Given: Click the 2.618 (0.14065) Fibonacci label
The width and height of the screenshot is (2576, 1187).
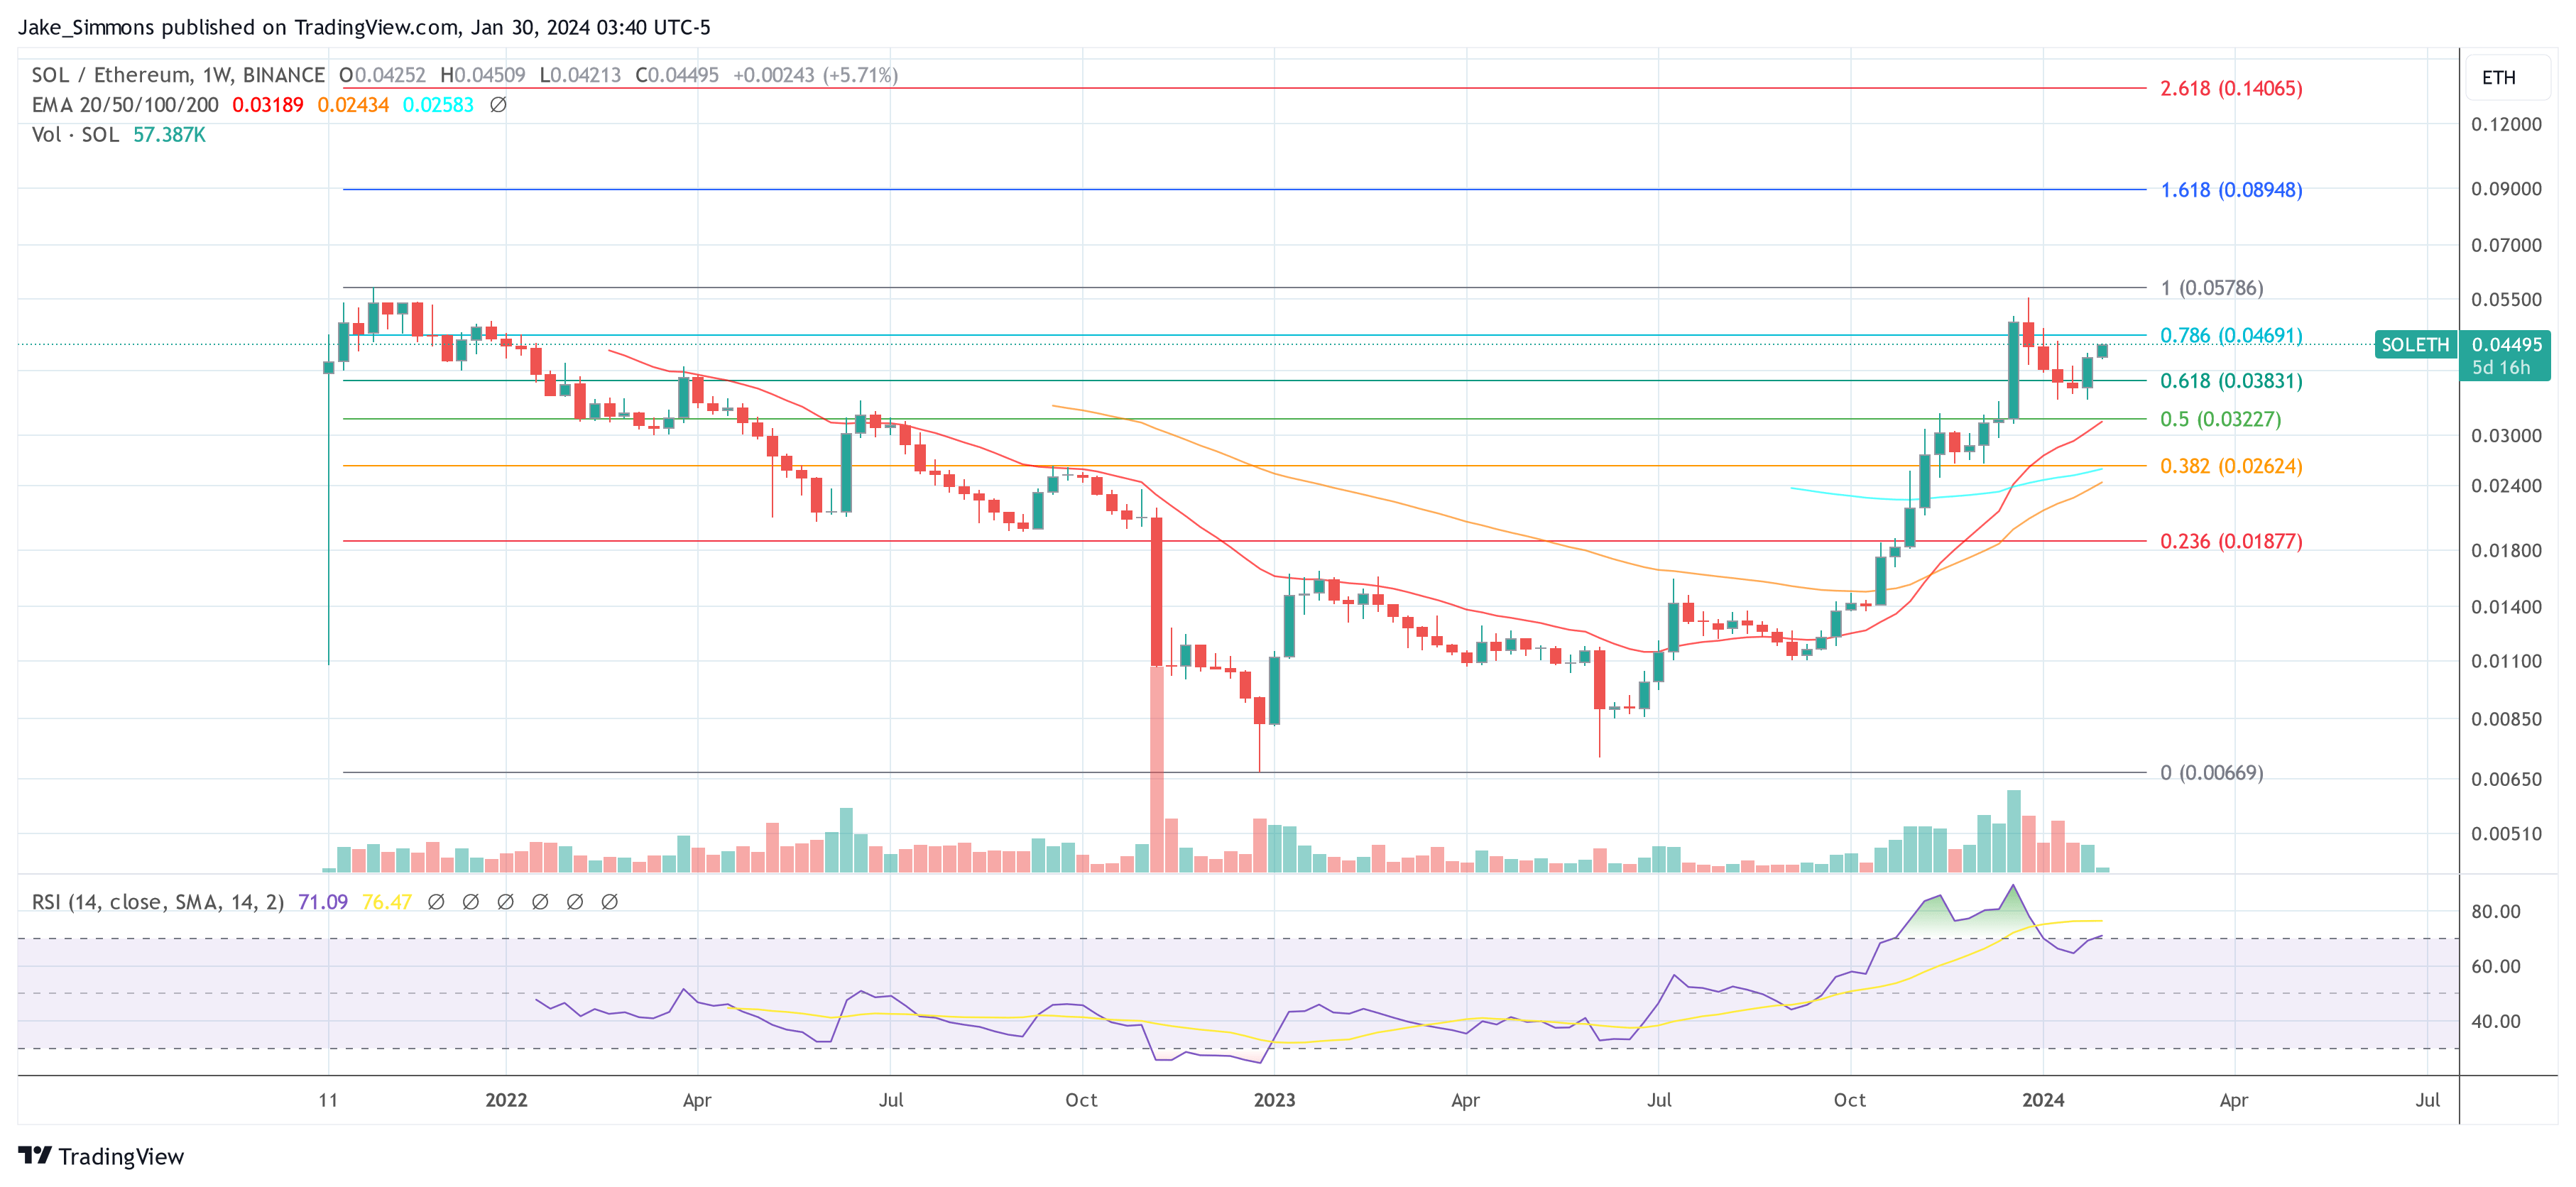Looking at the screenshot, I should point(2231,88).
